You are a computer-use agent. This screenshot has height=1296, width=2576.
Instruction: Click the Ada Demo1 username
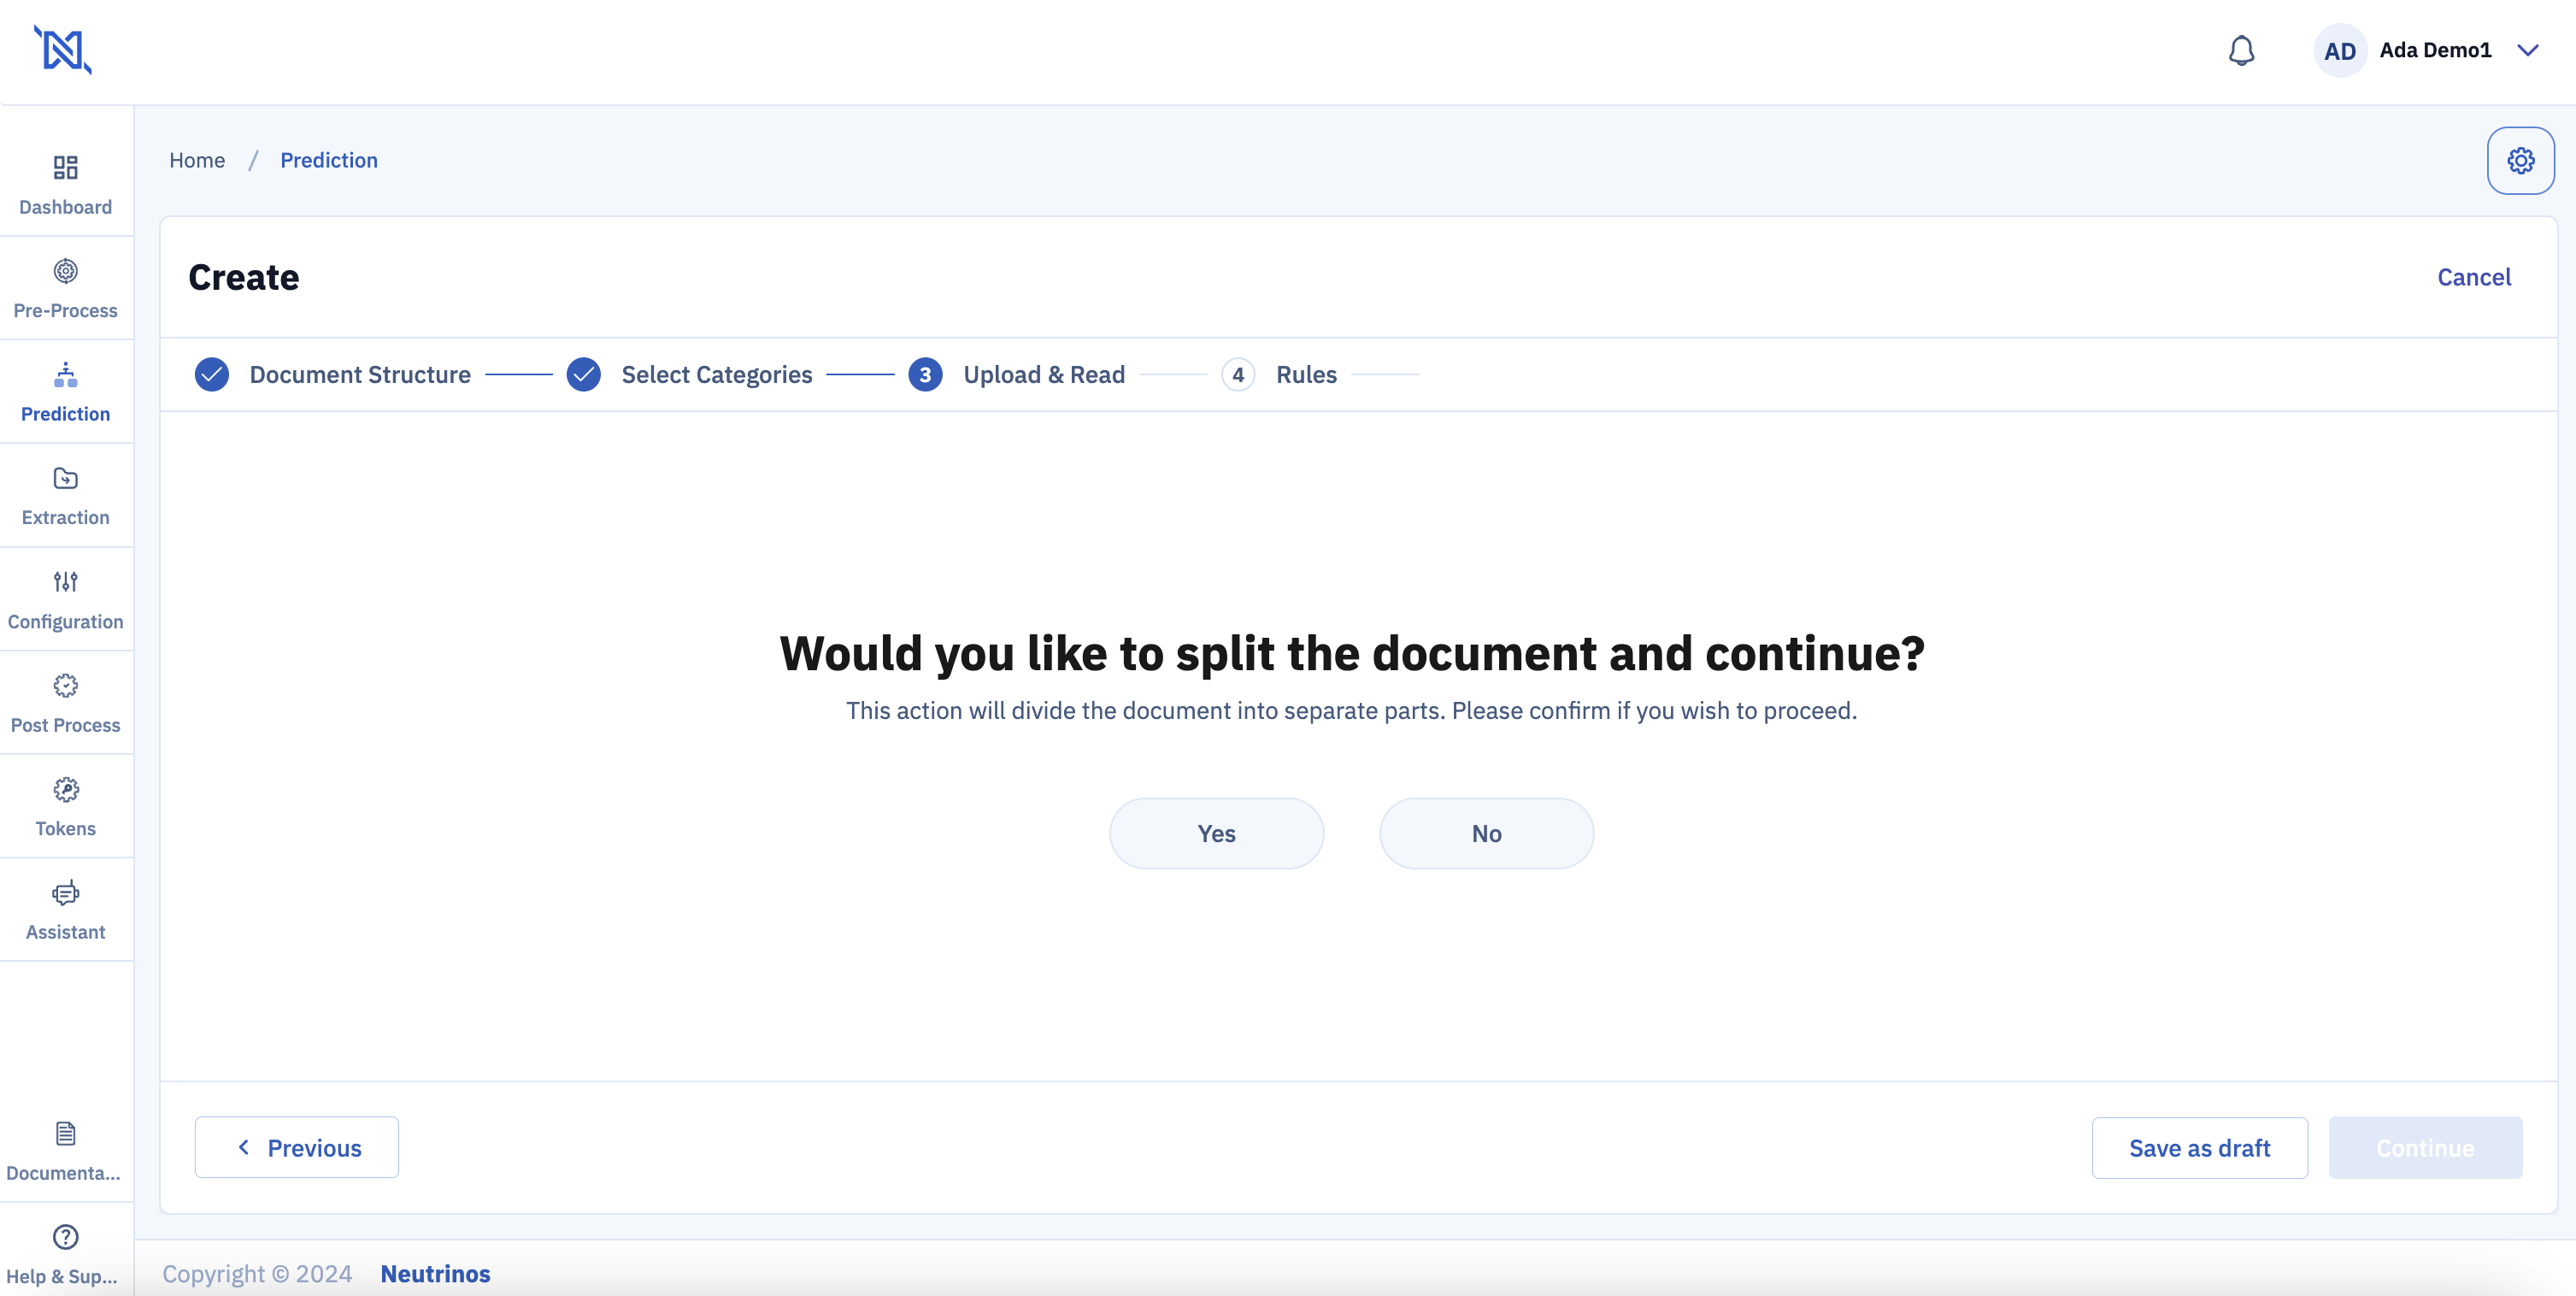2435,50
